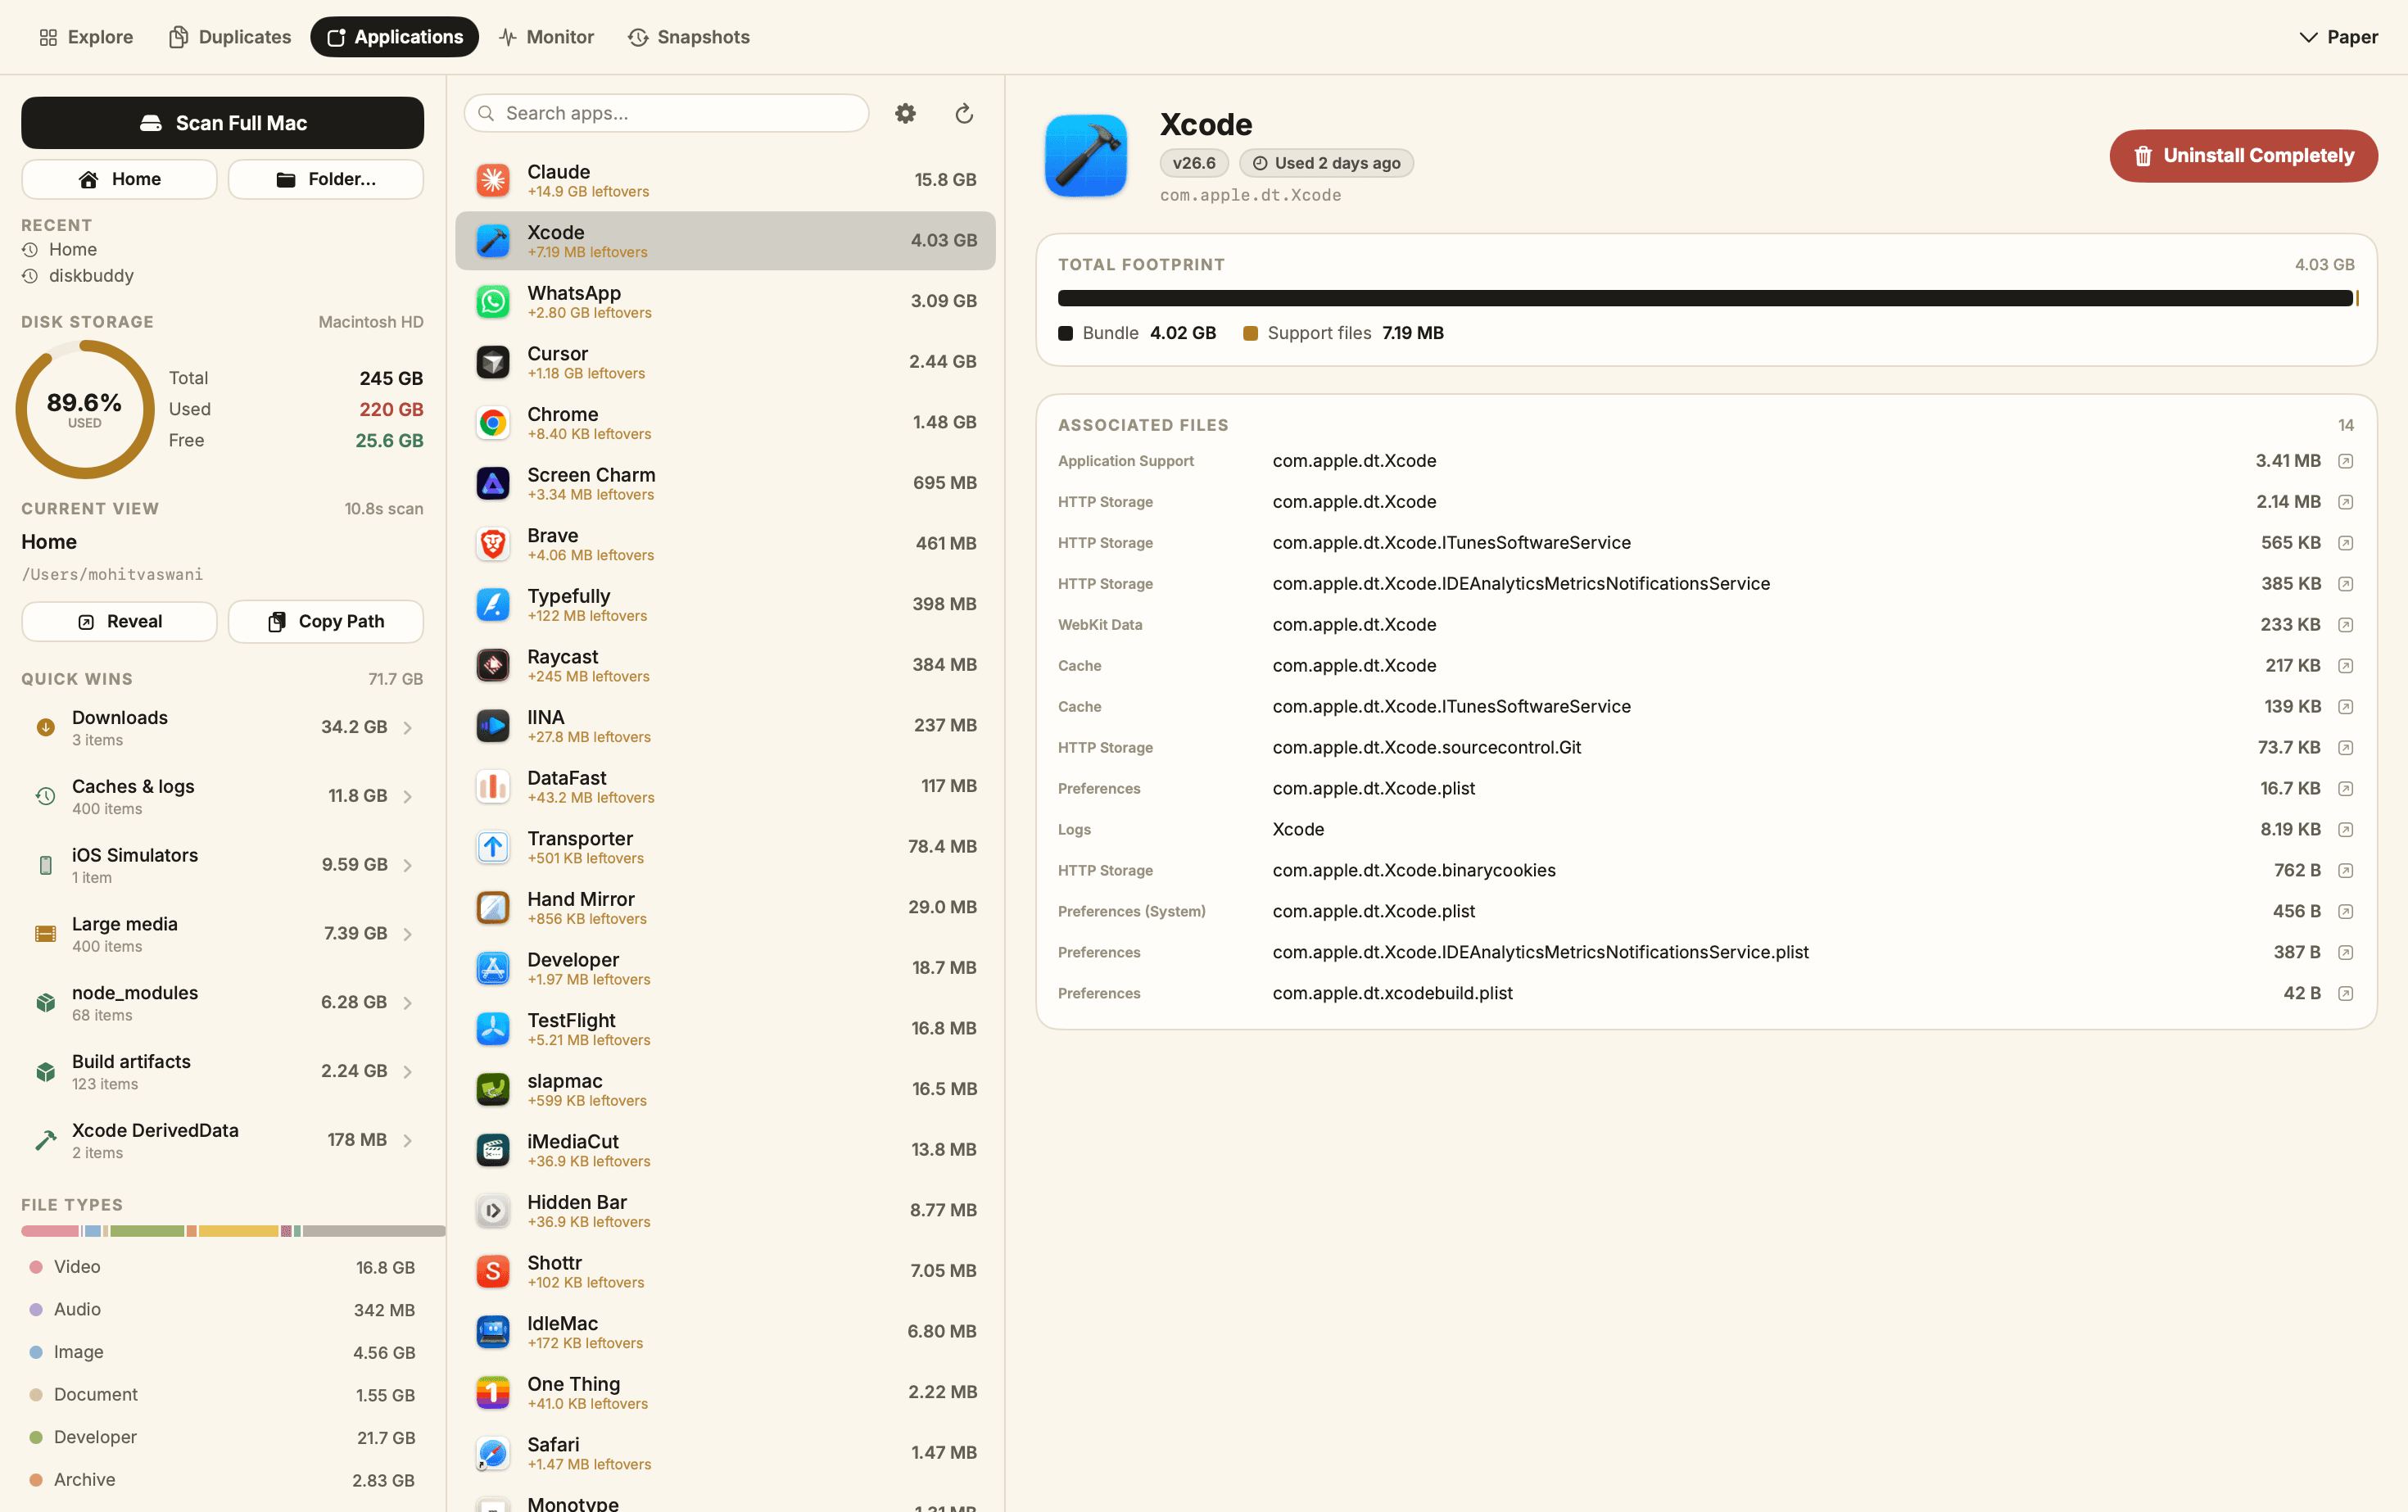This screenshot has height=1512, width=2408.
Task: Reveal the WebKit Data com.apple.dt.Xcode entry
Action: (2345, 625)
